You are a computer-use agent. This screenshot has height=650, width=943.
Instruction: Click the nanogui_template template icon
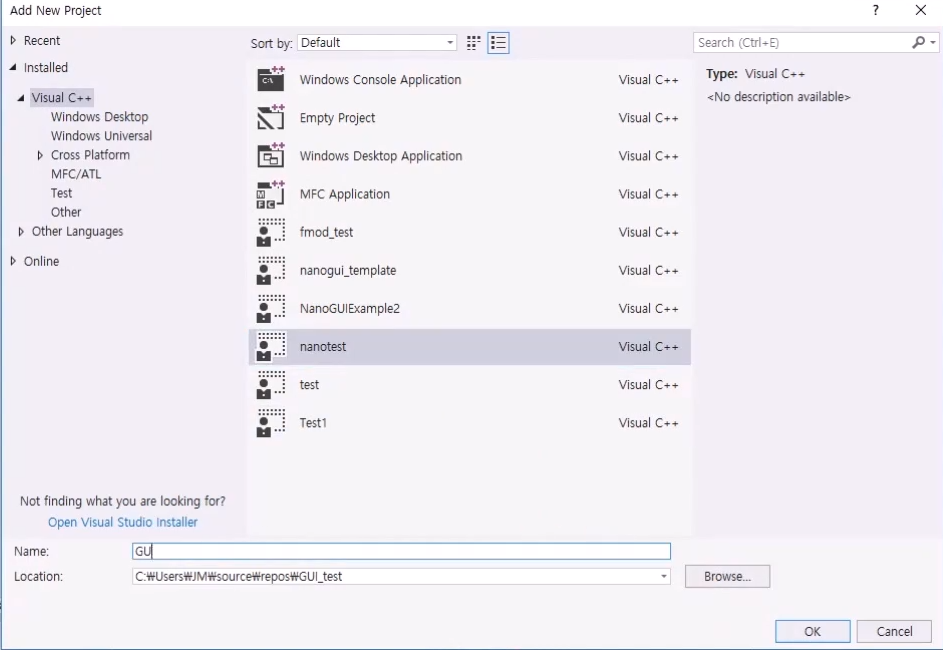(271, 270)
